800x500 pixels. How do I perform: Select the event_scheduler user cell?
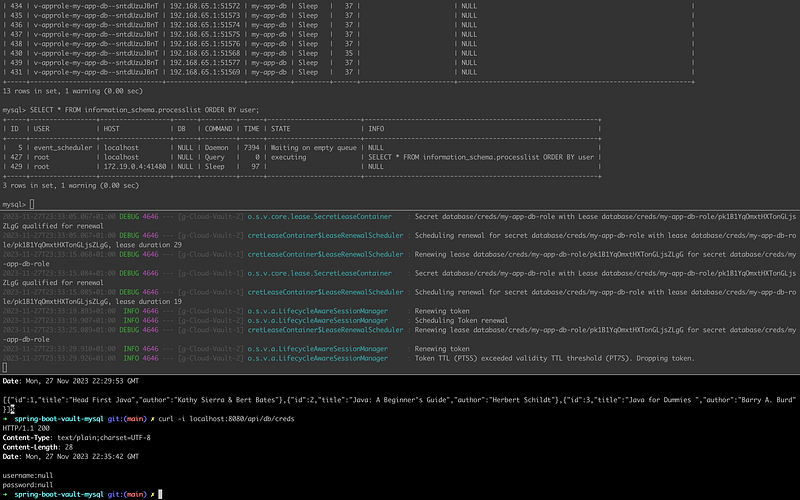(63, 147)
